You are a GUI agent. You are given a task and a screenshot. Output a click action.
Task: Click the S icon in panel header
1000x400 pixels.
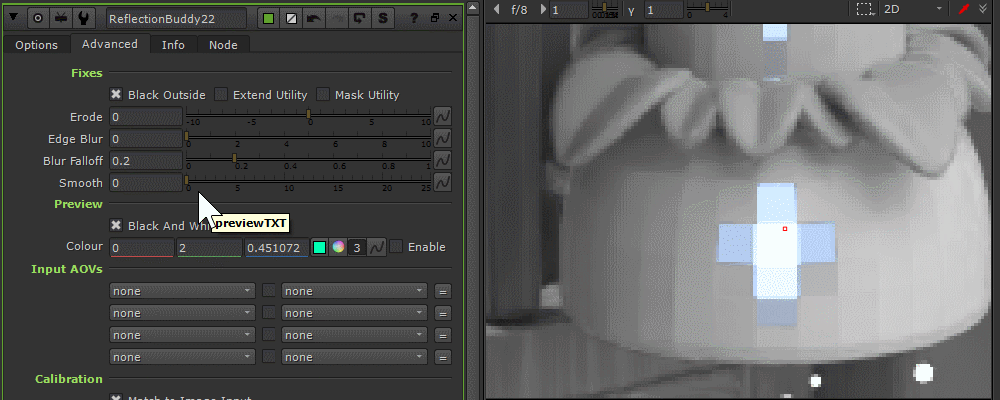click(382, 19)
